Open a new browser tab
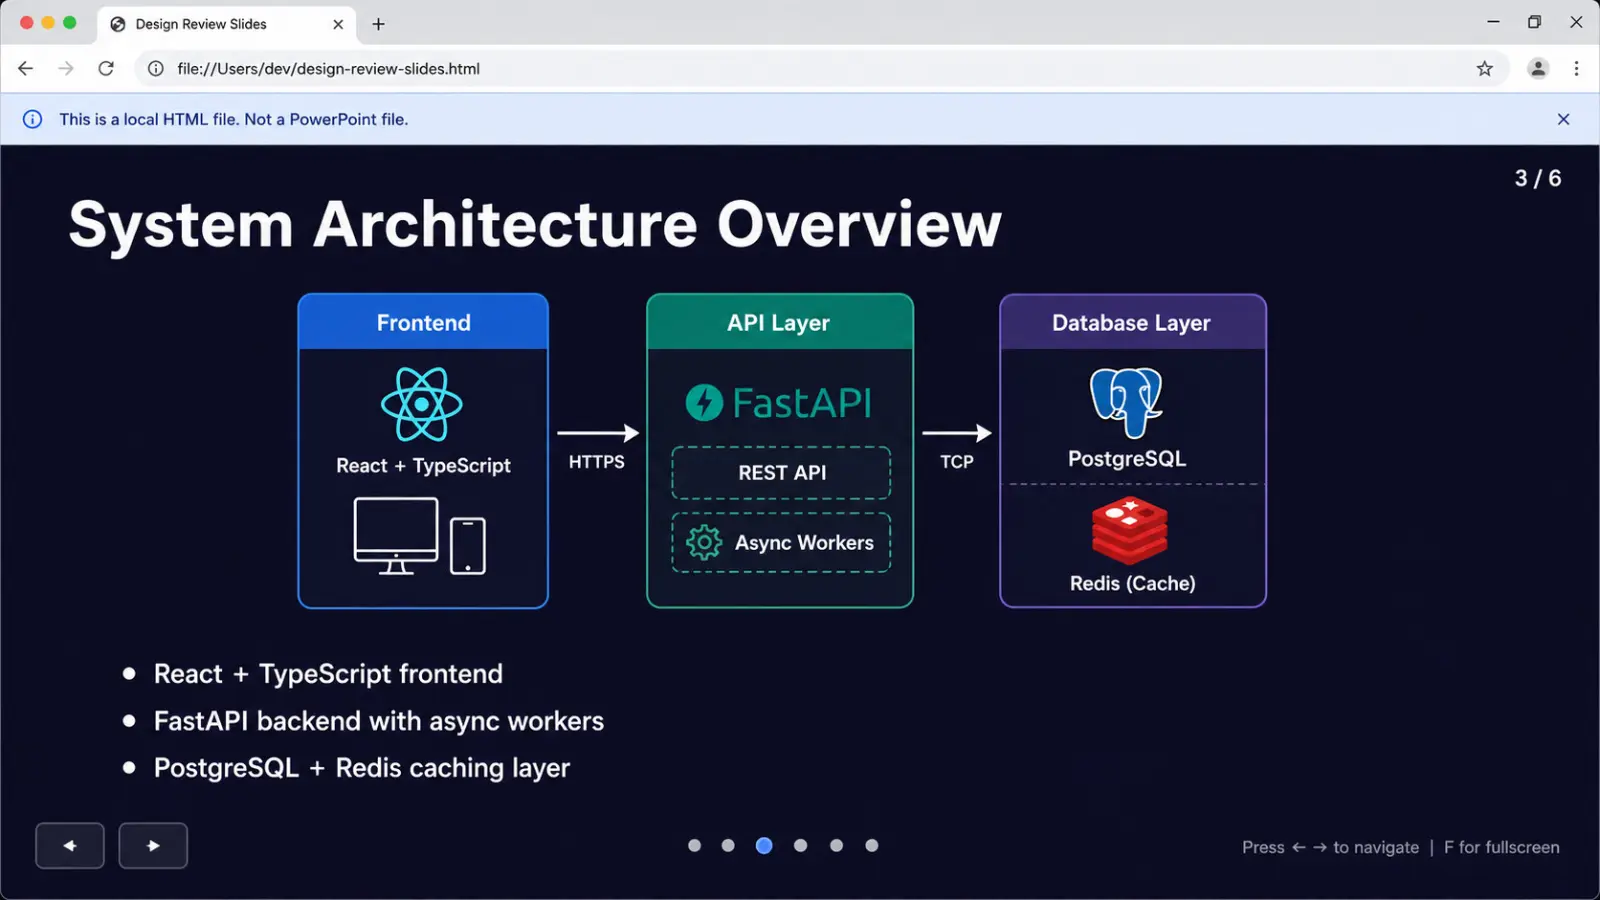The width and height of the screenshot is (1600, 900). [x=378, y=24]
